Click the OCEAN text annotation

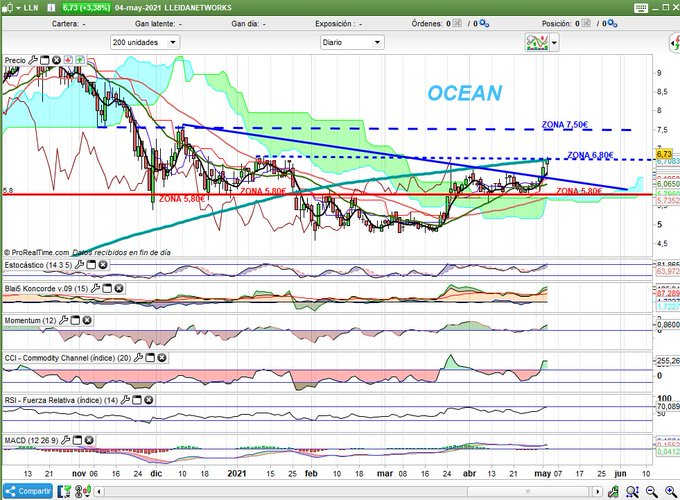coord(464,93)
